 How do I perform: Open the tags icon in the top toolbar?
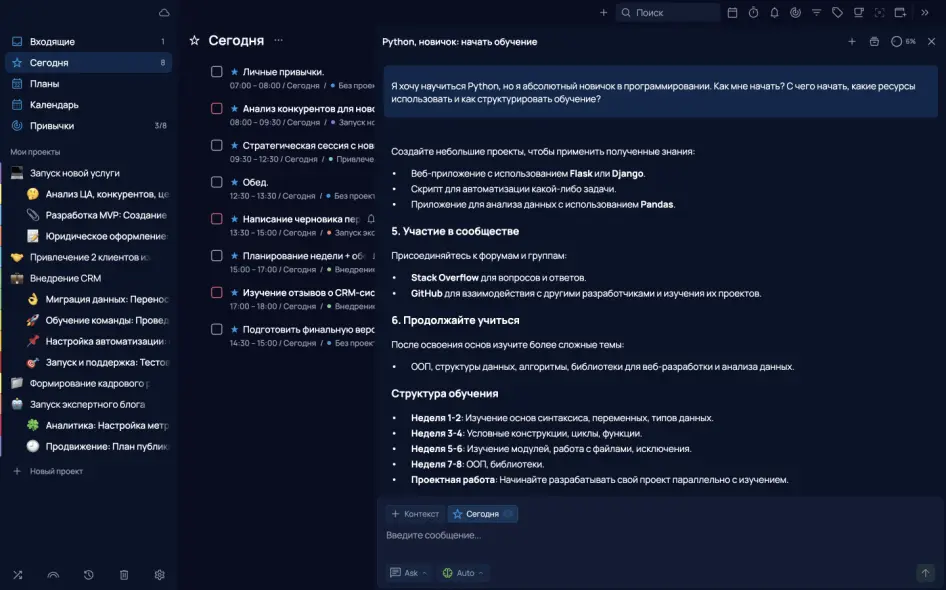(x=837, y=13)
